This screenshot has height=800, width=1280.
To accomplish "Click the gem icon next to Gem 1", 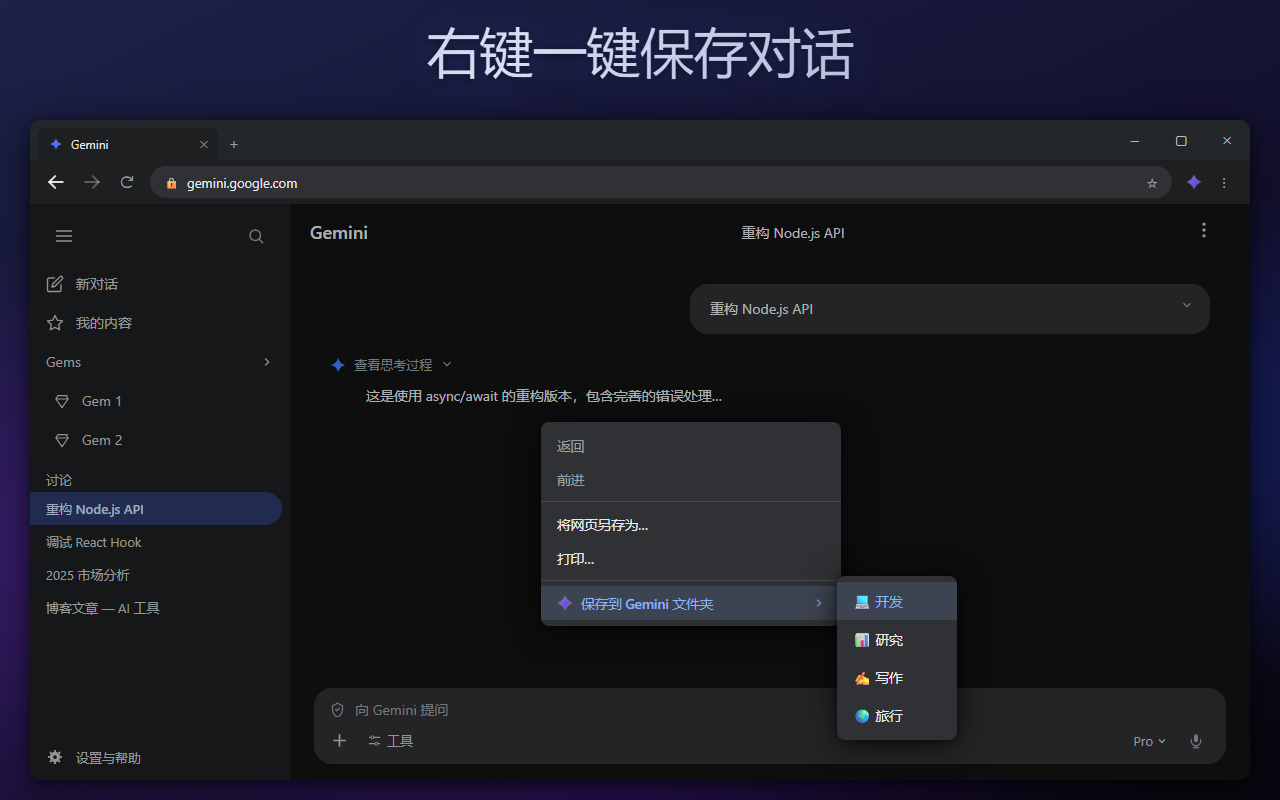I will point(62,401).
